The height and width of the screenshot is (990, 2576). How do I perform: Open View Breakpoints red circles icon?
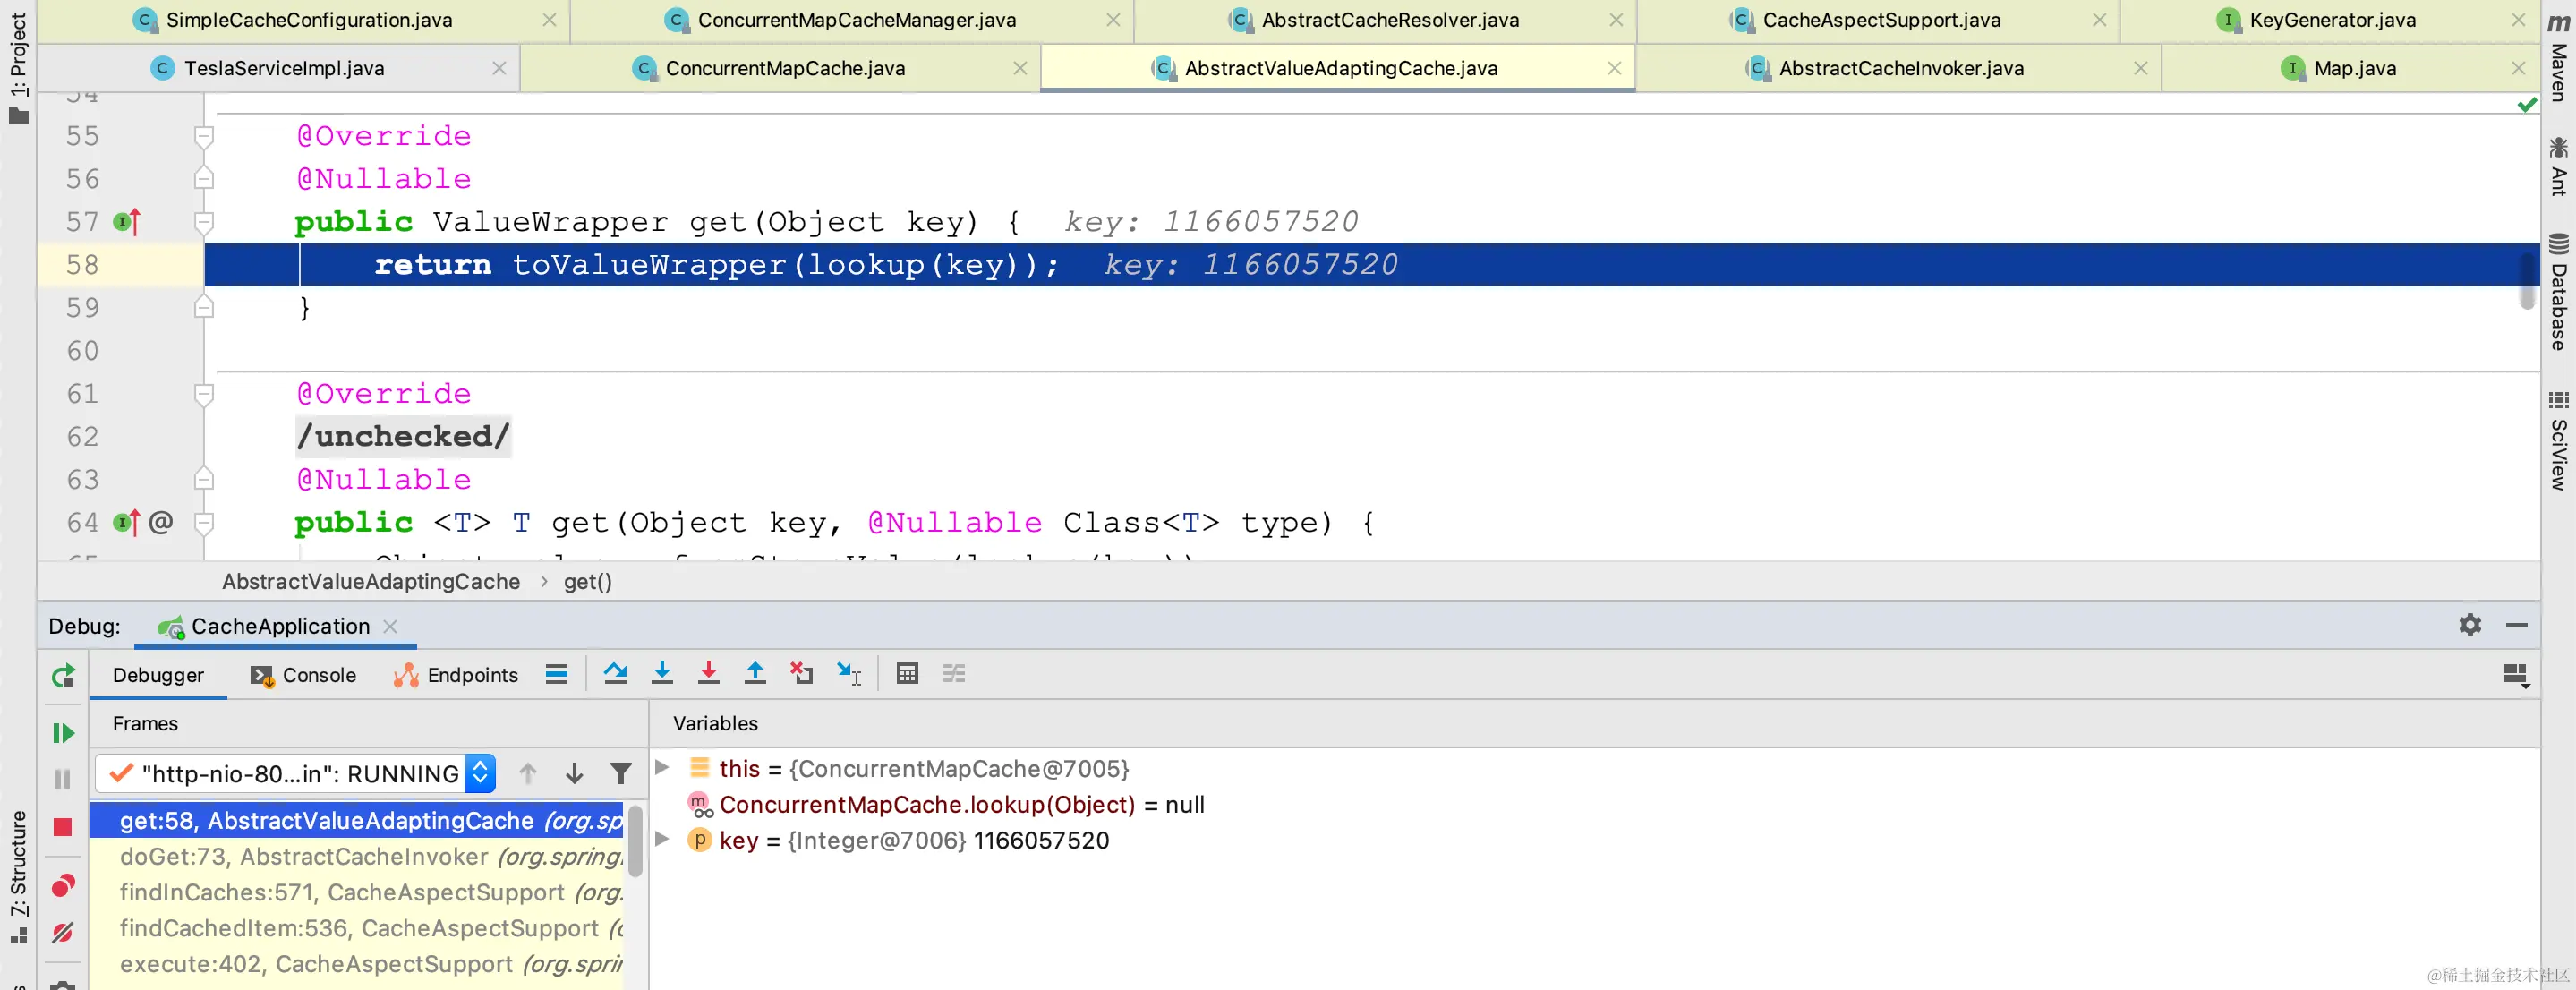coord(63,885)
